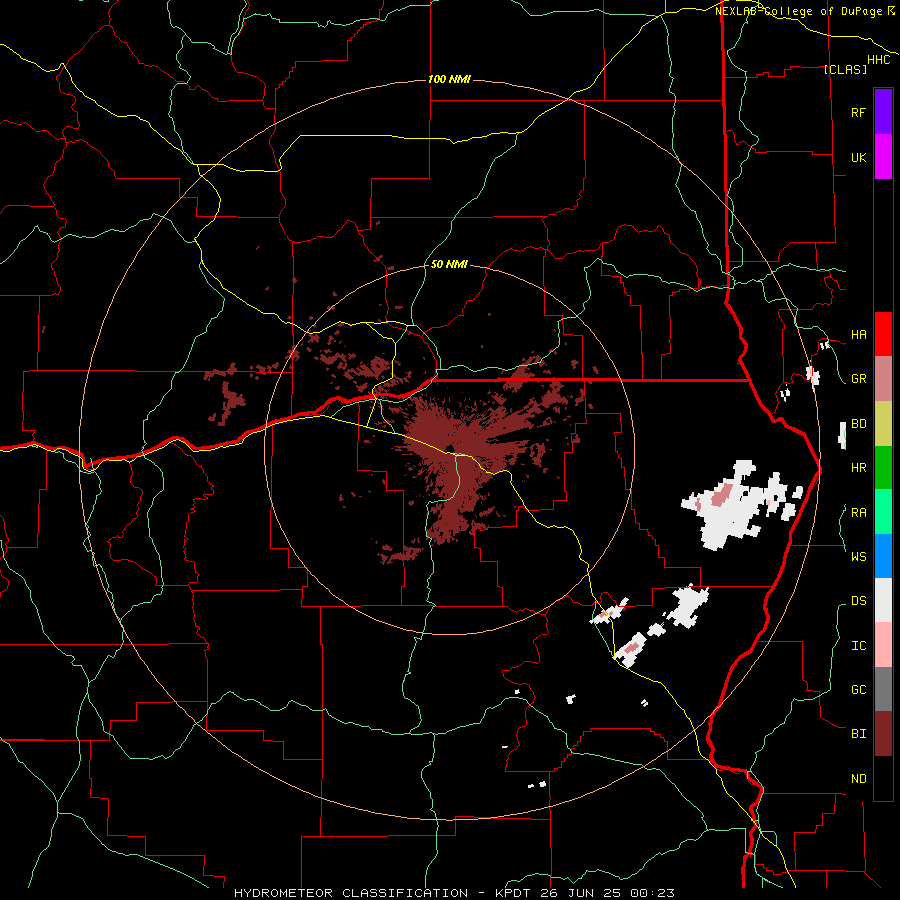Click the DS legend label
This screenshot has width=900, height=900.
click(858, 601)
